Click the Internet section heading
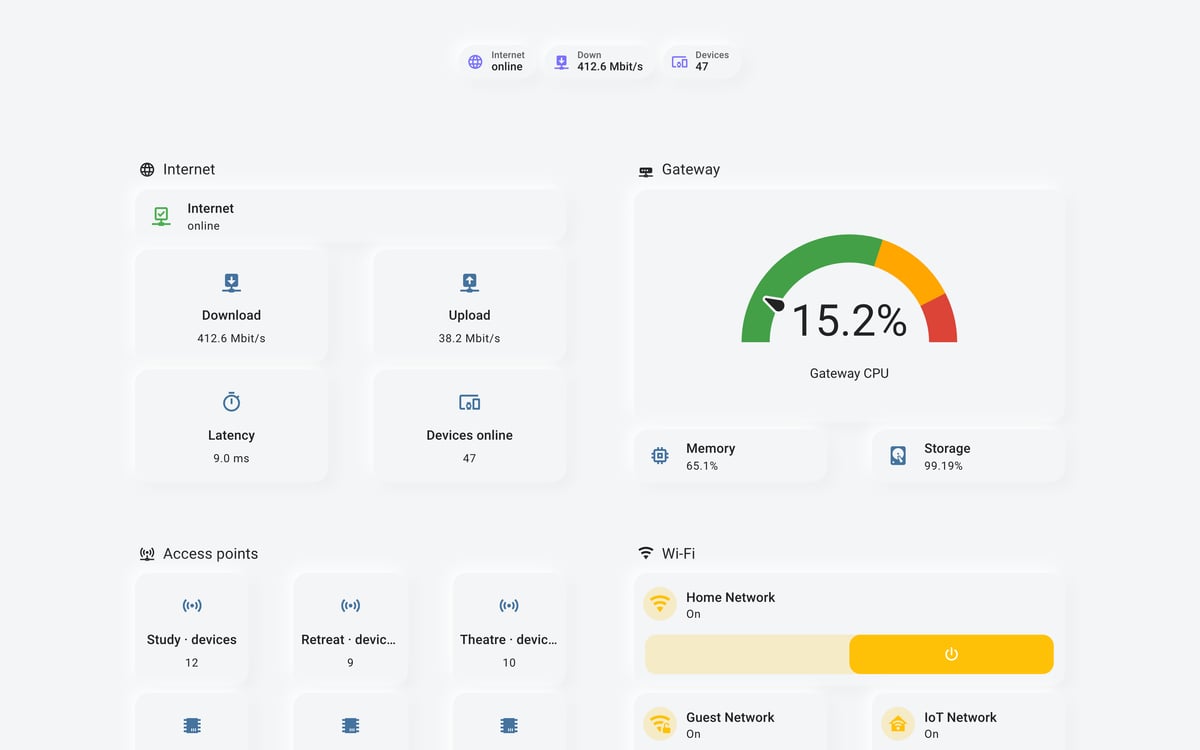Image resolution: width=1200 pixels, height=750 pixels. (189, 170)
